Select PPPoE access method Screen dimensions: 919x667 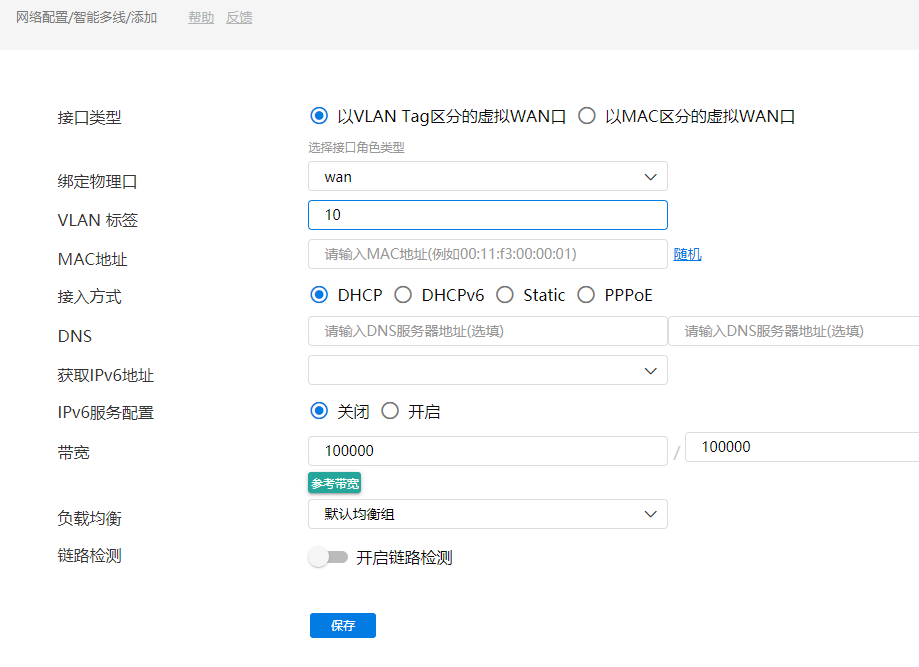point(586,295)
